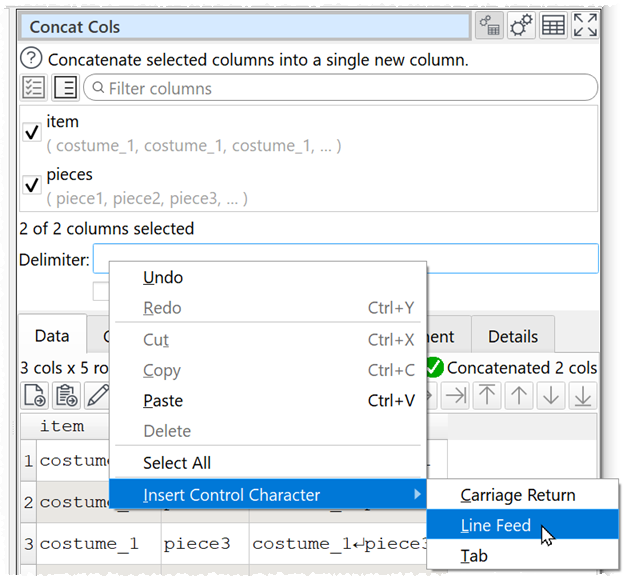Switch to the Details tab

[x=513, y=337]
